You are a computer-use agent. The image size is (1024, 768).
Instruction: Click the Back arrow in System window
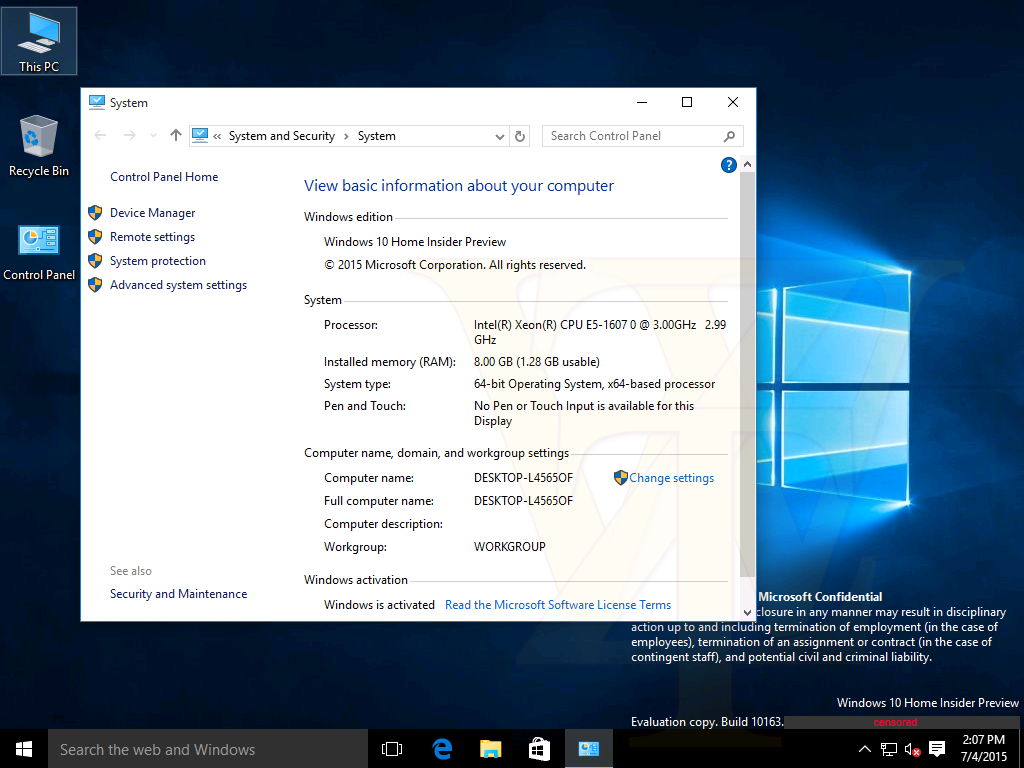100,135
